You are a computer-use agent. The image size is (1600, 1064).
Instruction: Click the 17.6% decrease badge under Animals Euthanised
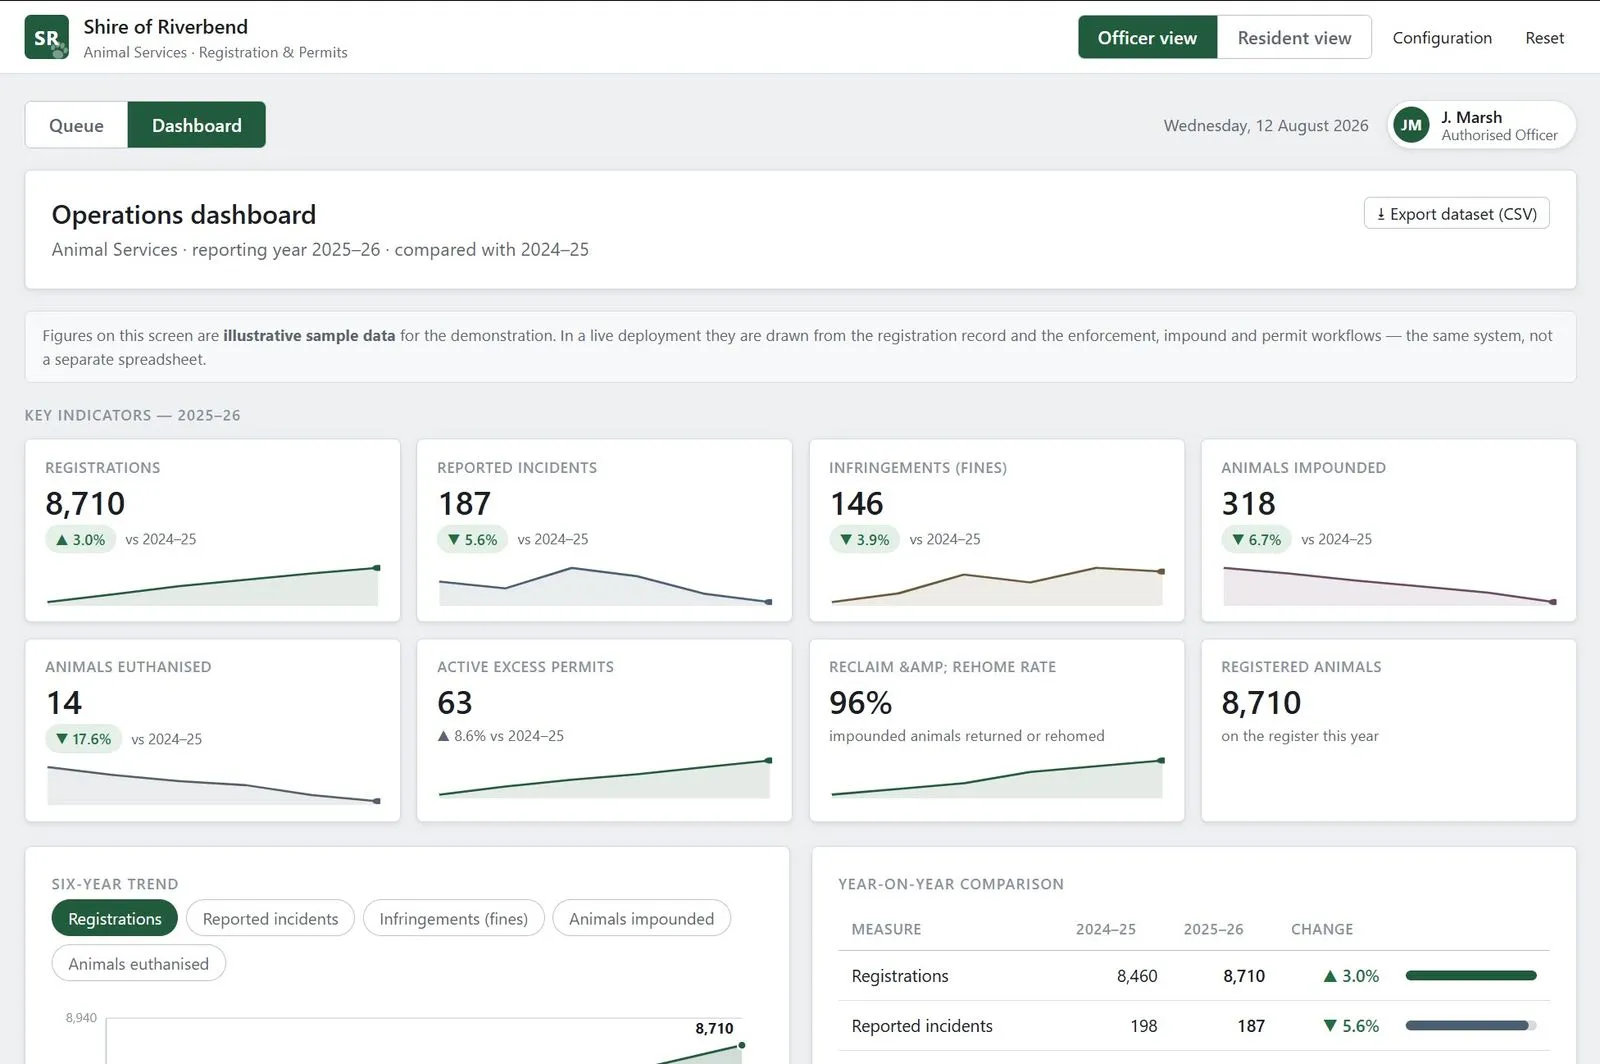point(83,739)
